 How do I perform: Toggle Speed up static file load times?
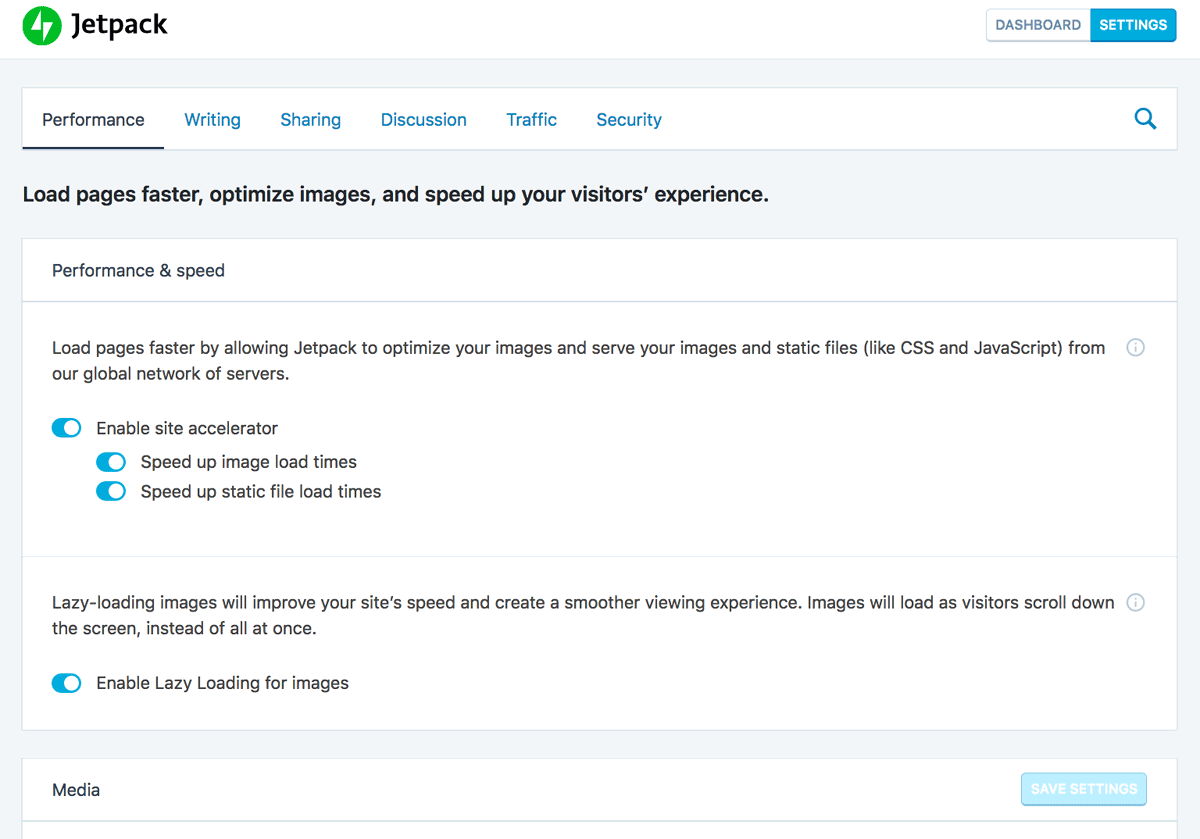(x=111, y=492)
